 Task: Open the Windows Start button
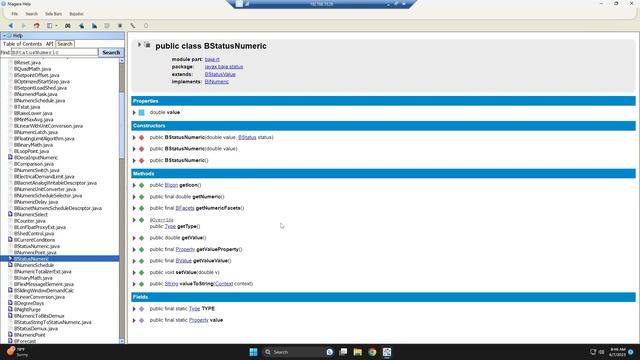(253, 352)
